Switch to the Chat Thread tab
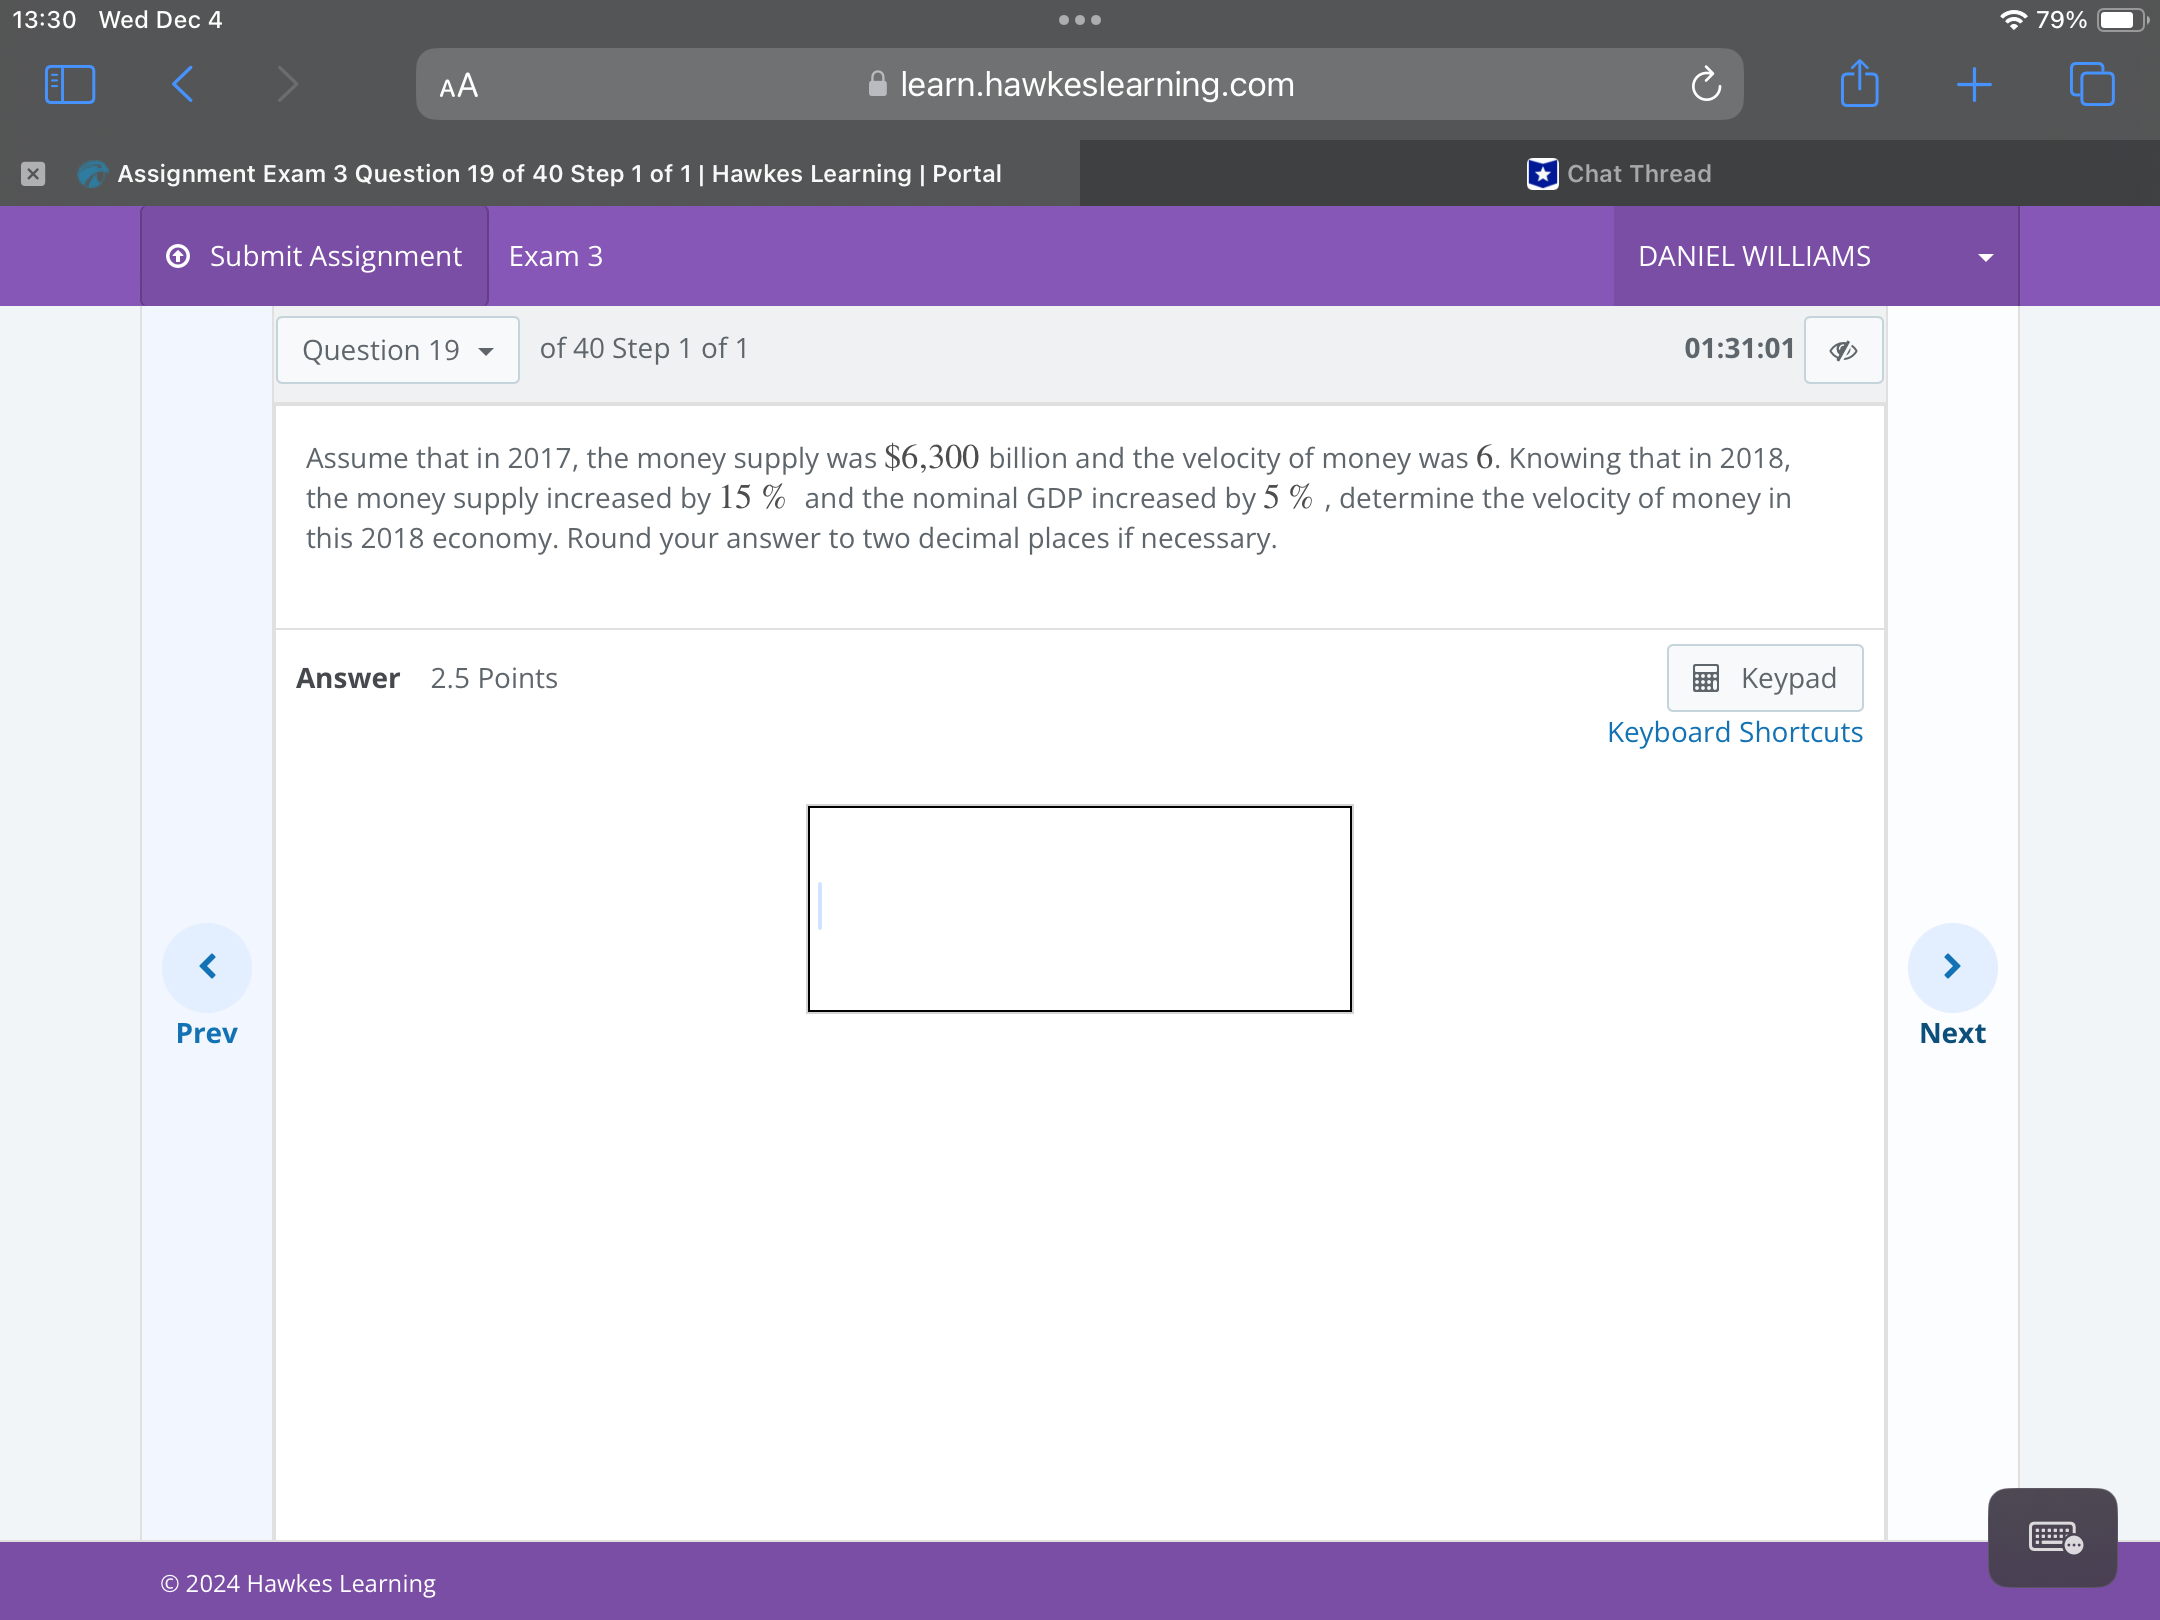2160x1620 pixels. point(1619,174)
